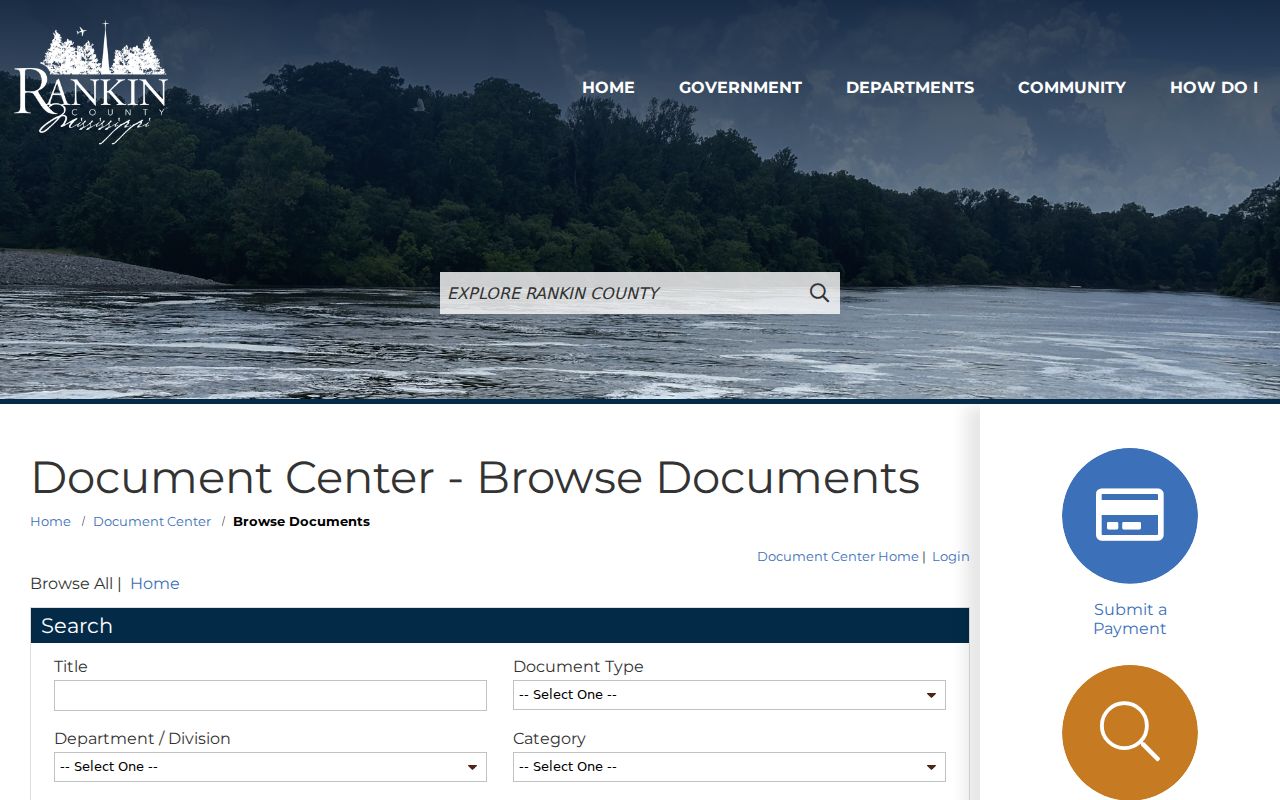Click the Submit a Payment text link
1280x800 pixels.
(1130, 619)
